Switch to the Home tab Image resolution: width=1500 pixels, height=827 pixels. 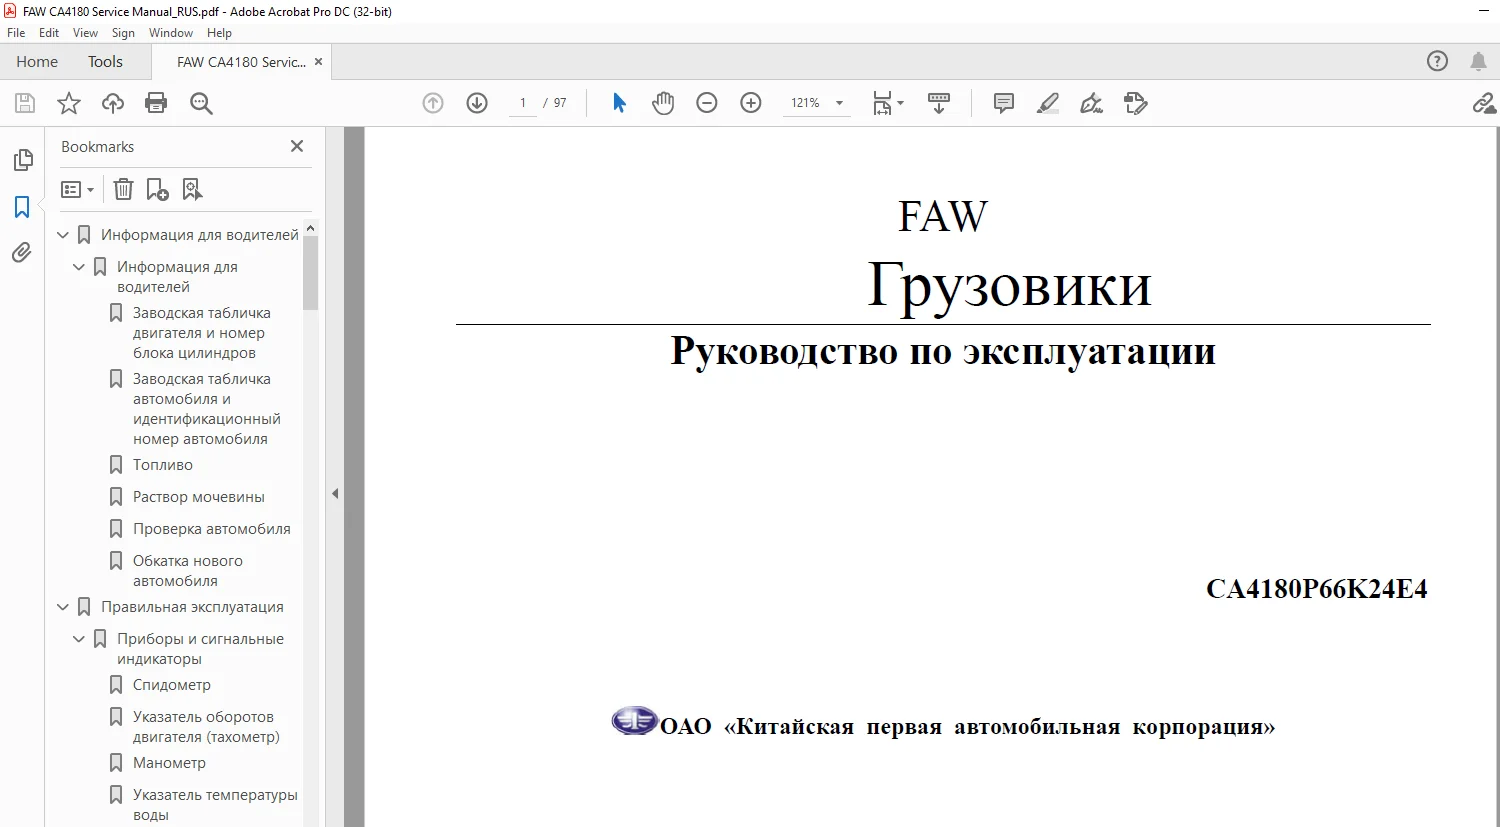(37, 62)
